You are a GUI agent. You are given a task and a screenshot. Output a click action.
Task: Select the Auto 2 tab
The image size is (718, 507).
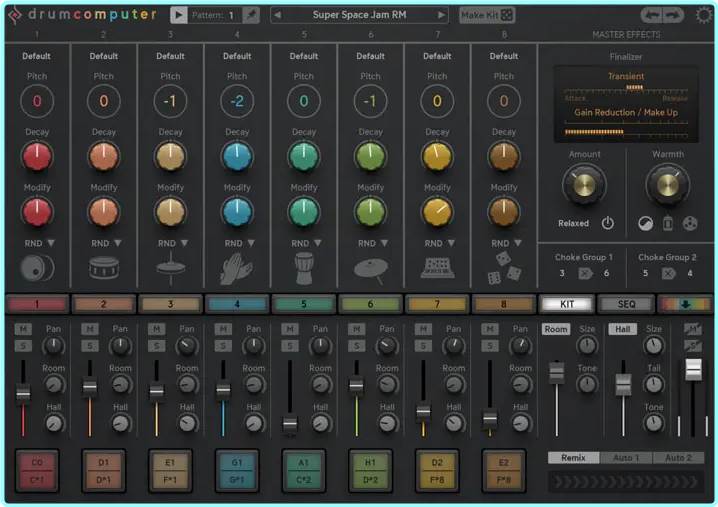click(678, 458)
